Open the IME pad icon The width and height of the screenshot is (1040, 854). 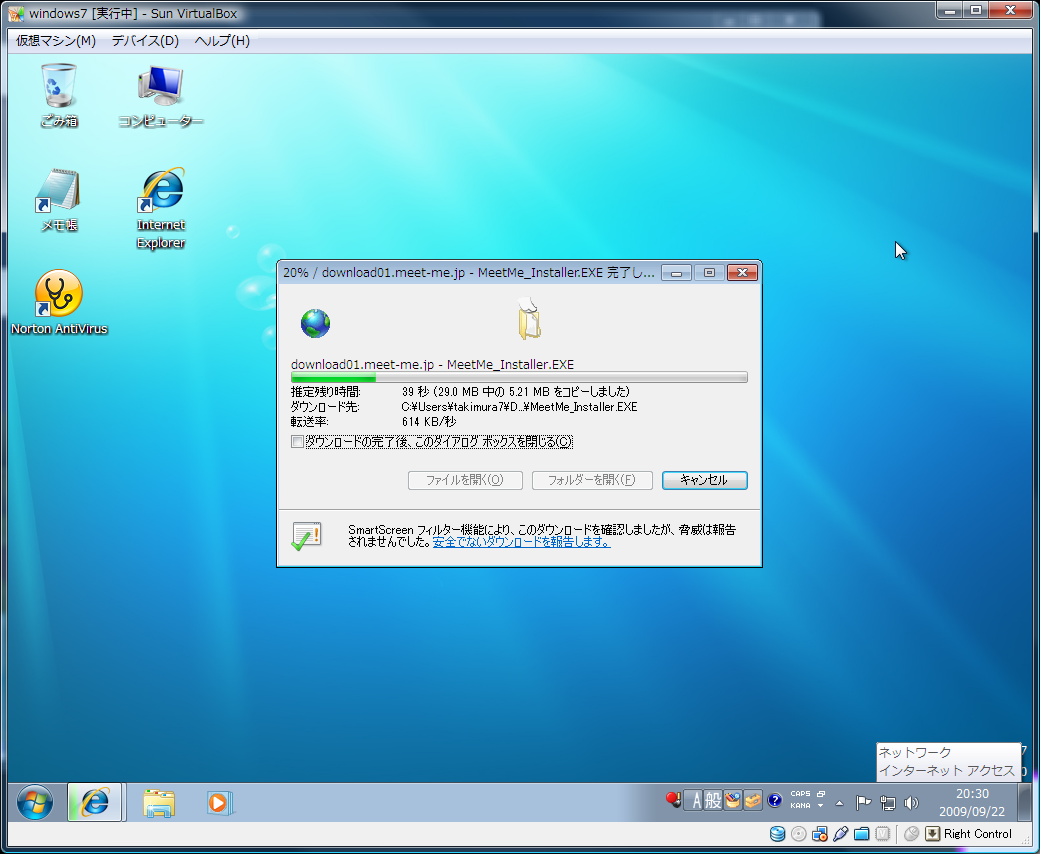(733, 801)
